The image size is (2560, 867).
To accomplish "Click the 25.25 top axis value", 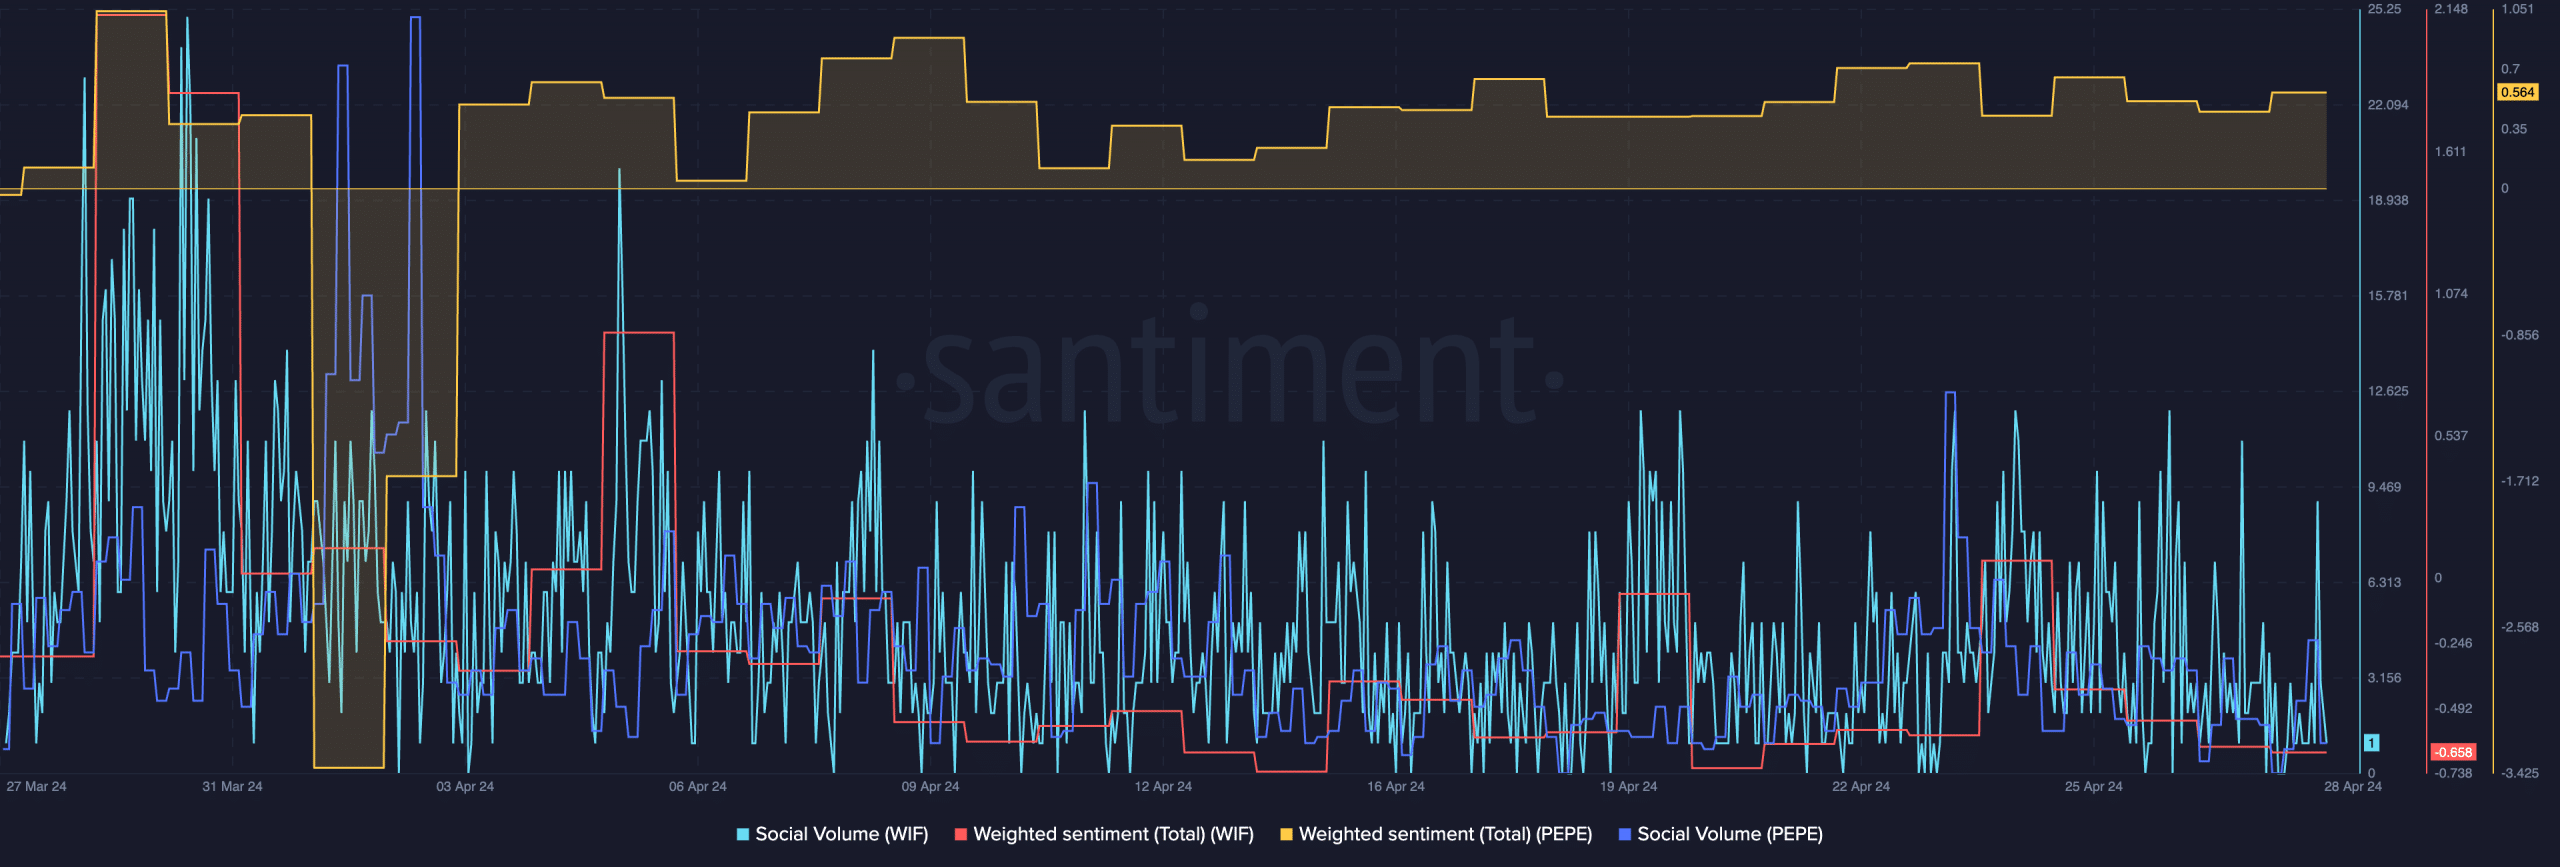I will point(2384,9).
